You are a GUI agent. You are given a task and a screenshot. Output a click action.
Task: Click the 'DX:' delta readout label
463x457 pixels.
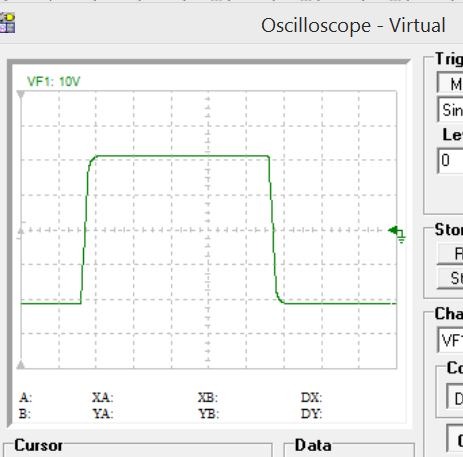(311, 397)
